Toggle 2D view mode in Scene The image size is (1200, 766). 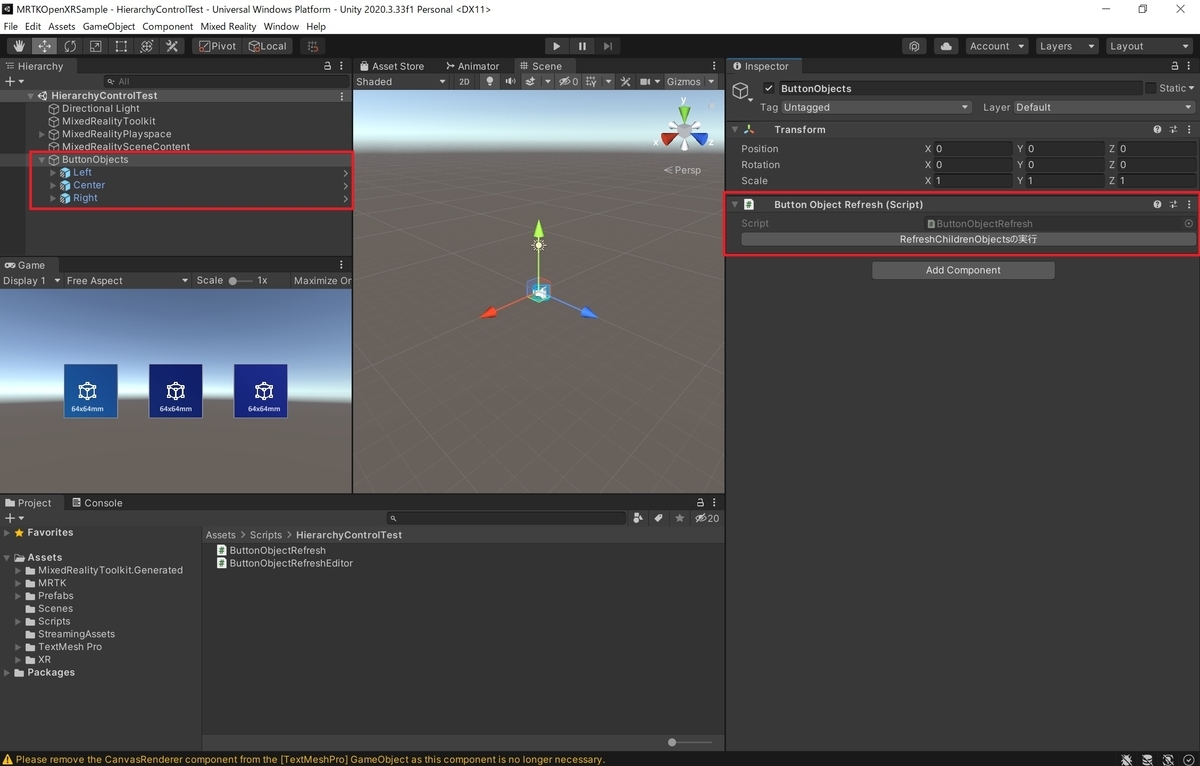point(464,82)
